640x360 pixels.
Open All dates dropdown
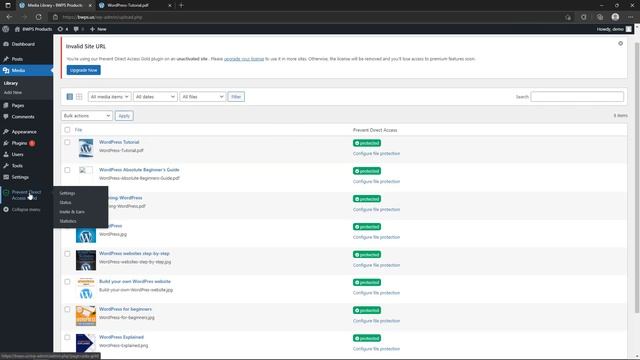pyautogui.click(x=155, y=97)
